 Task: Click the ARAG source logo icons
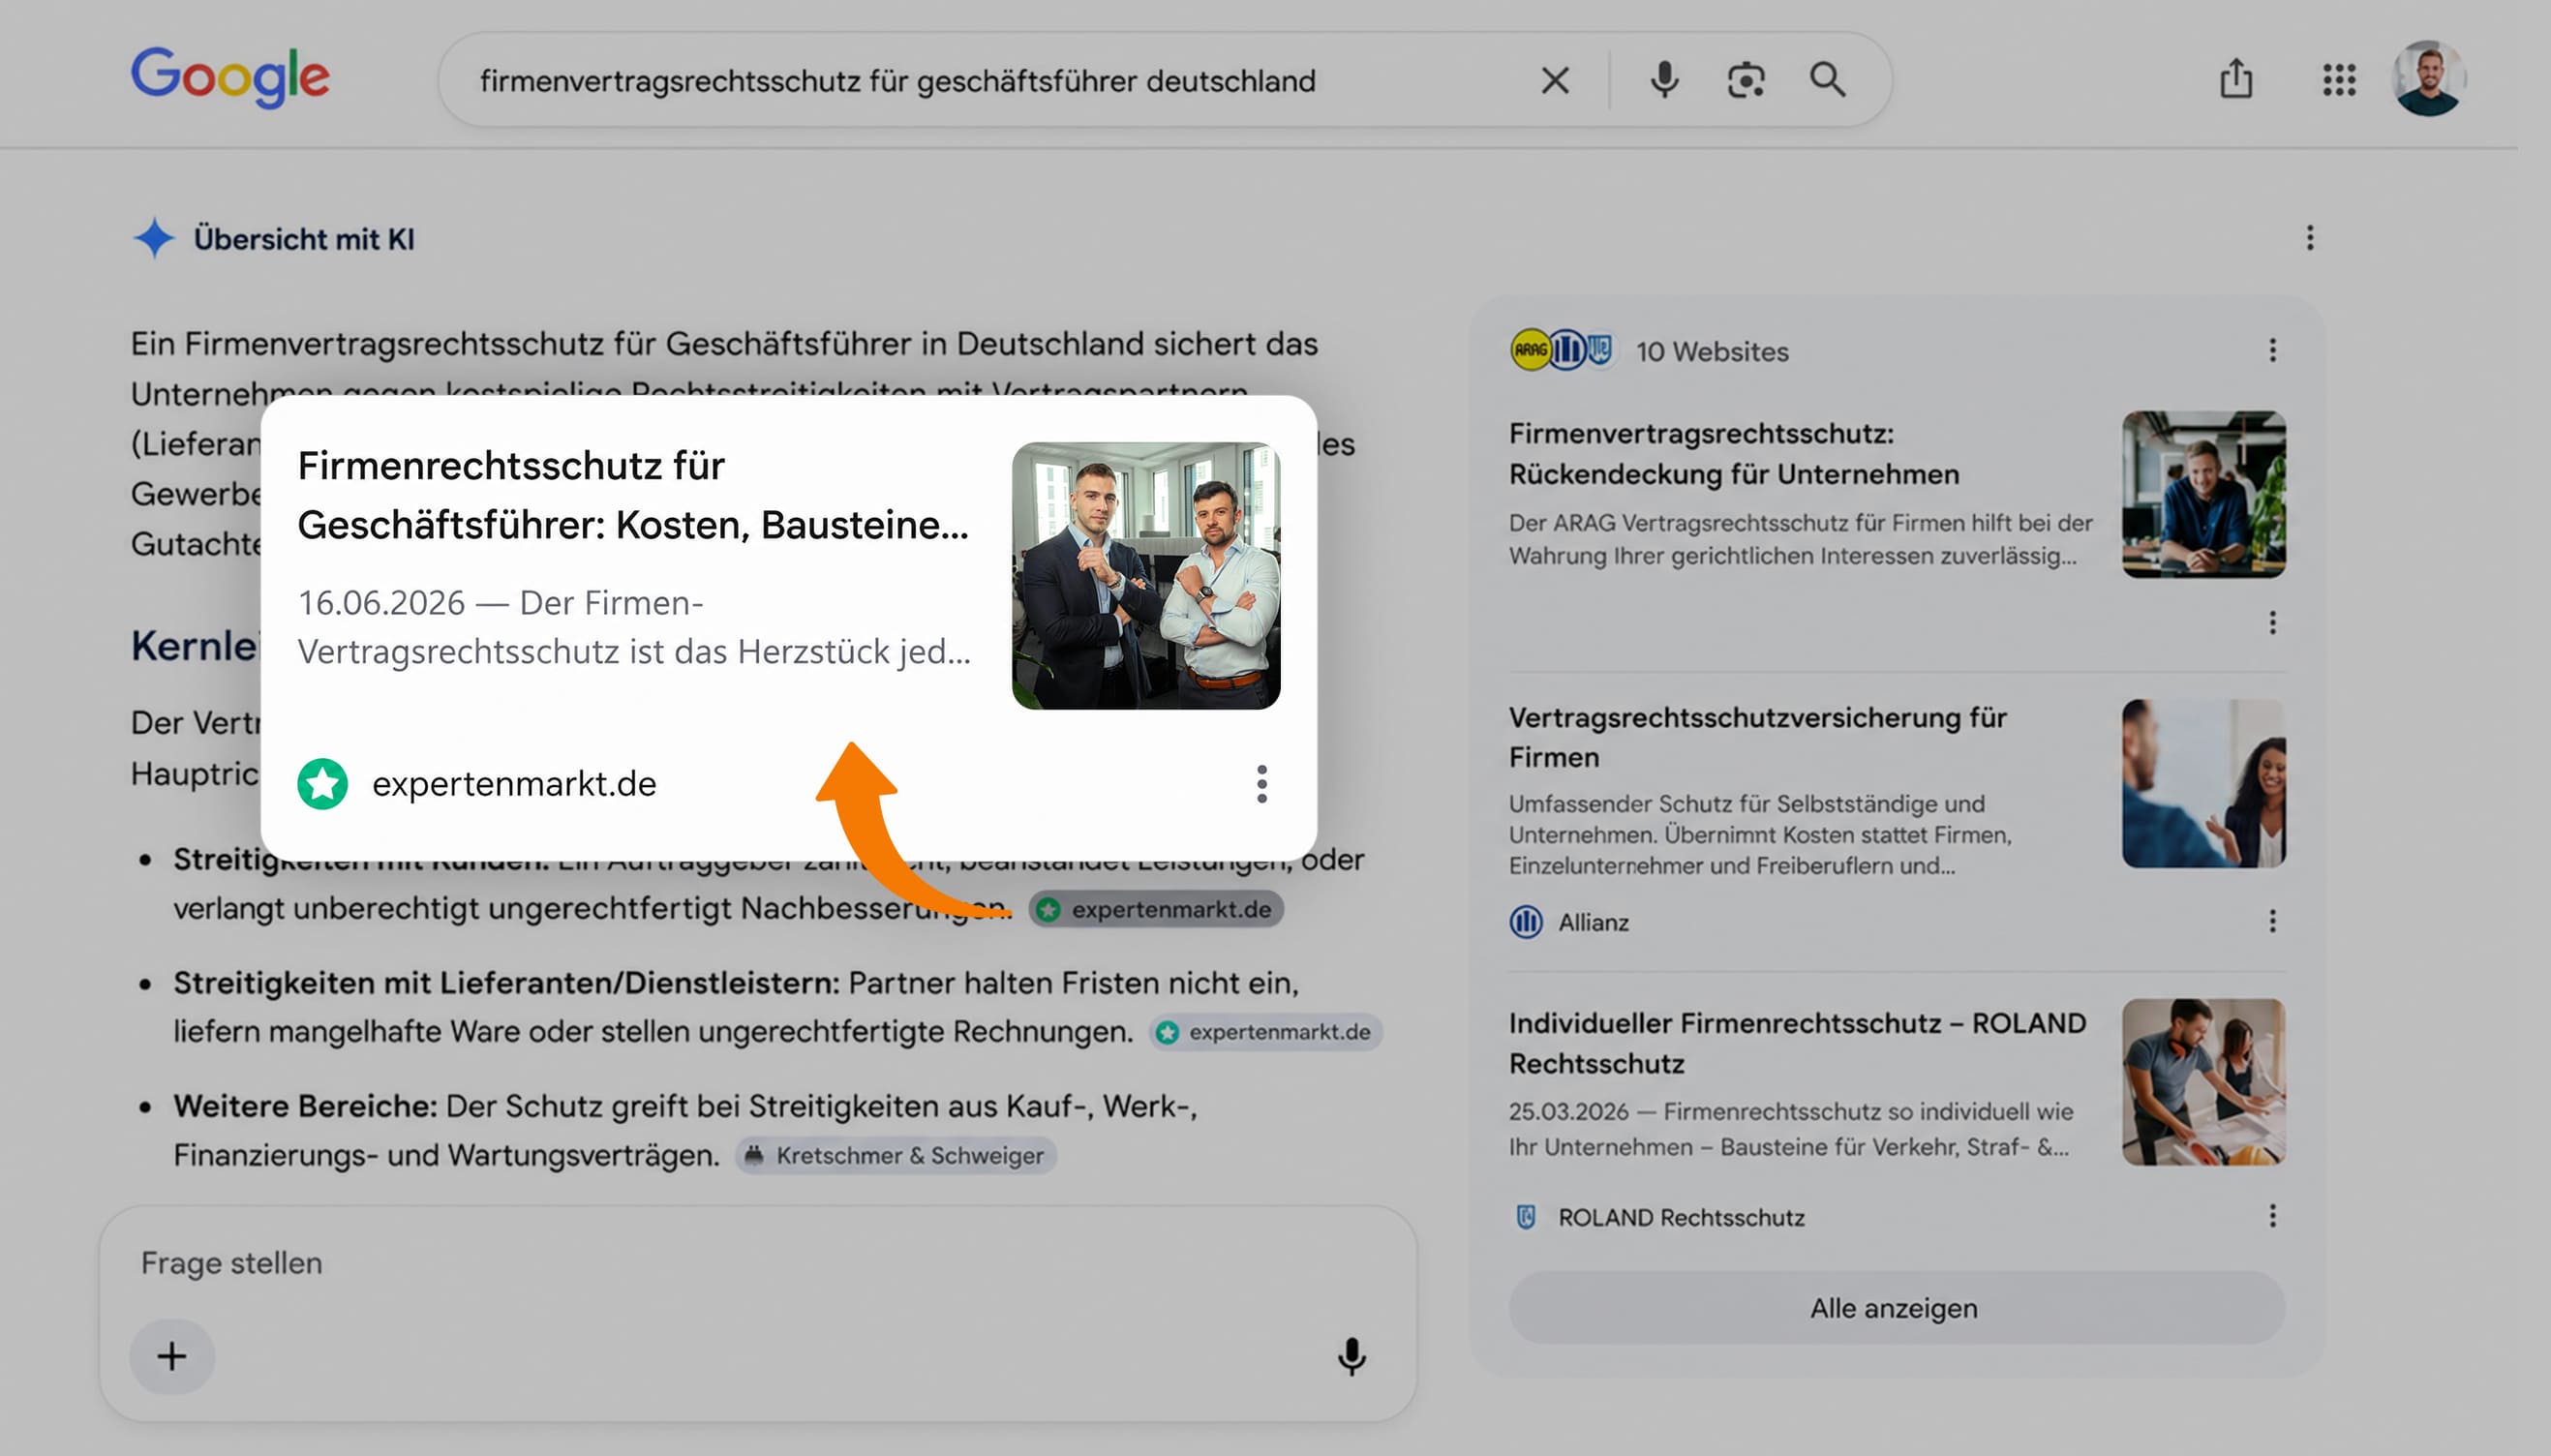click(1561, 350)
